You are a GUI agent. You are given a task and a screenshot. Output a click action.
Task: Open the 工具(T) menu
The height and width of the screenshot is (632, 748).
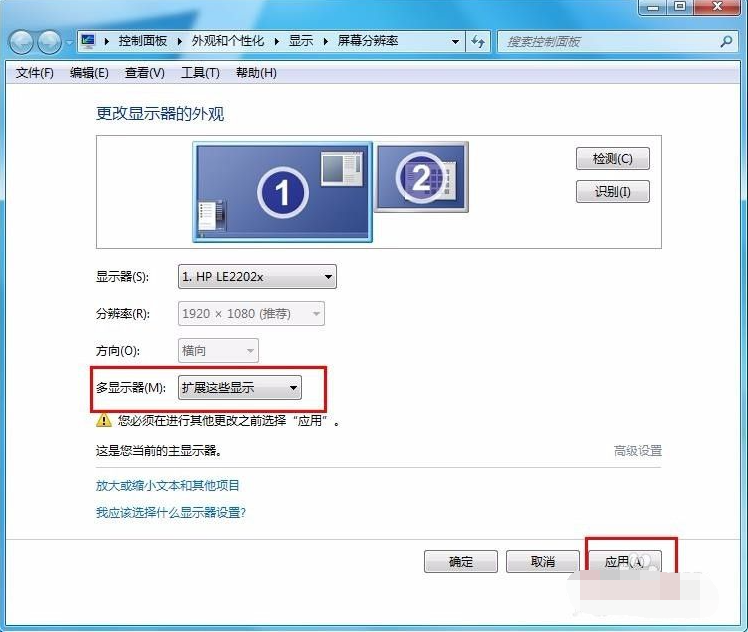200,73
